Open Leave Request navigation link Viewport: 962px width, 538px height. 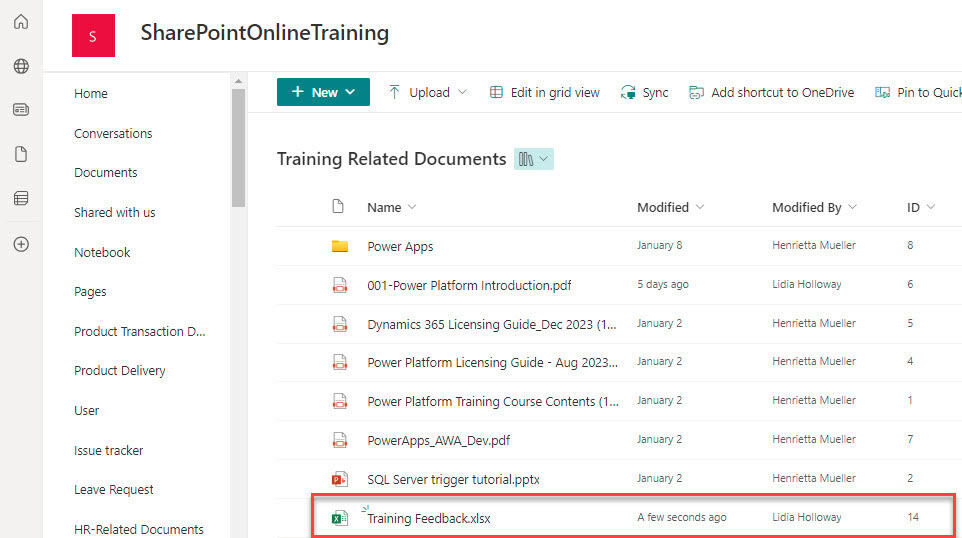(x=114, y=490)
